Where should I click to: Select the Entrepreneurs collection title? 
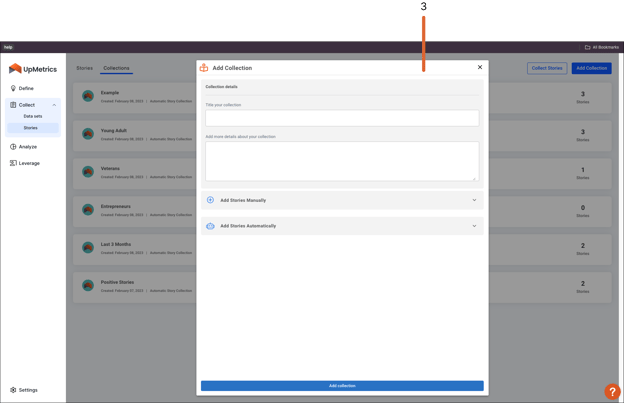(116, 206)
